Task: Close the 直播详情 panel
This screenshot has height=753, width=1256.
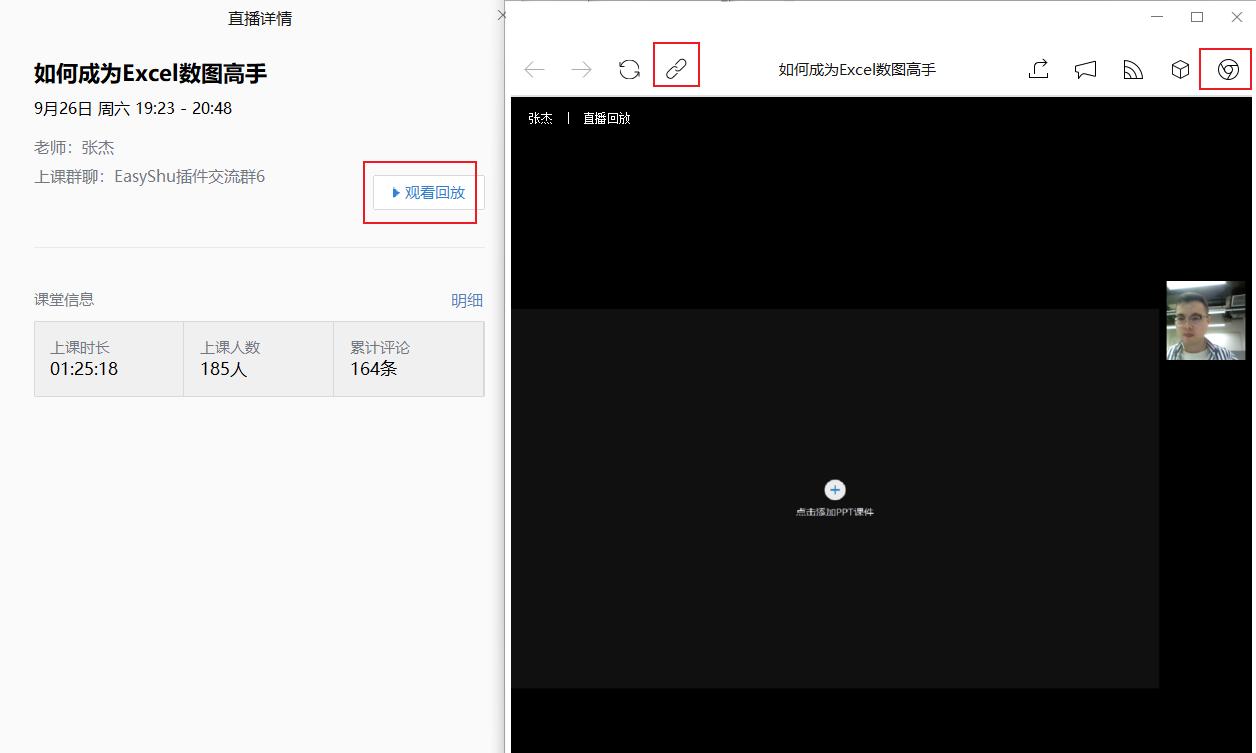Action: click(501, 15)
